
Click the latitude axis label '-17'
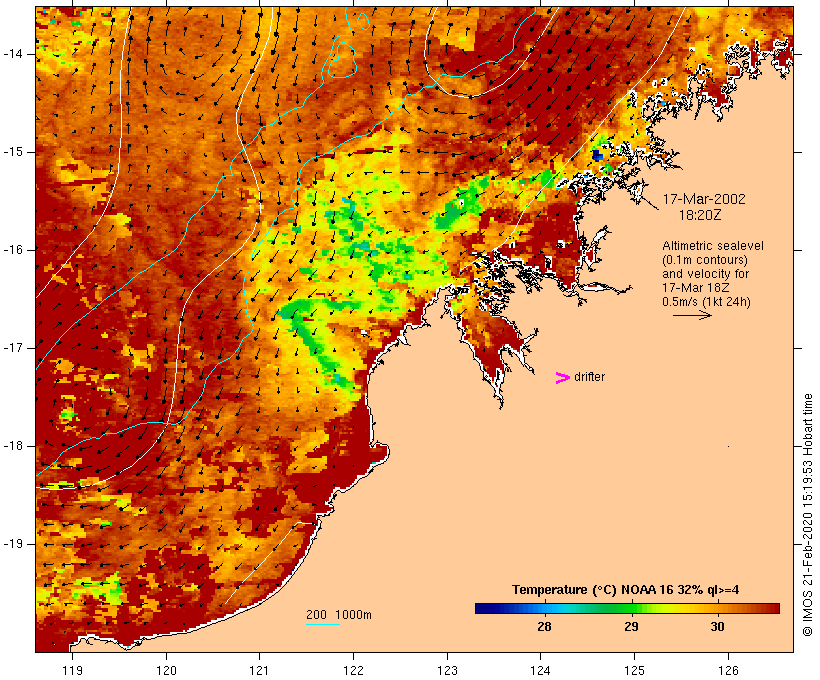click(13, 348)
